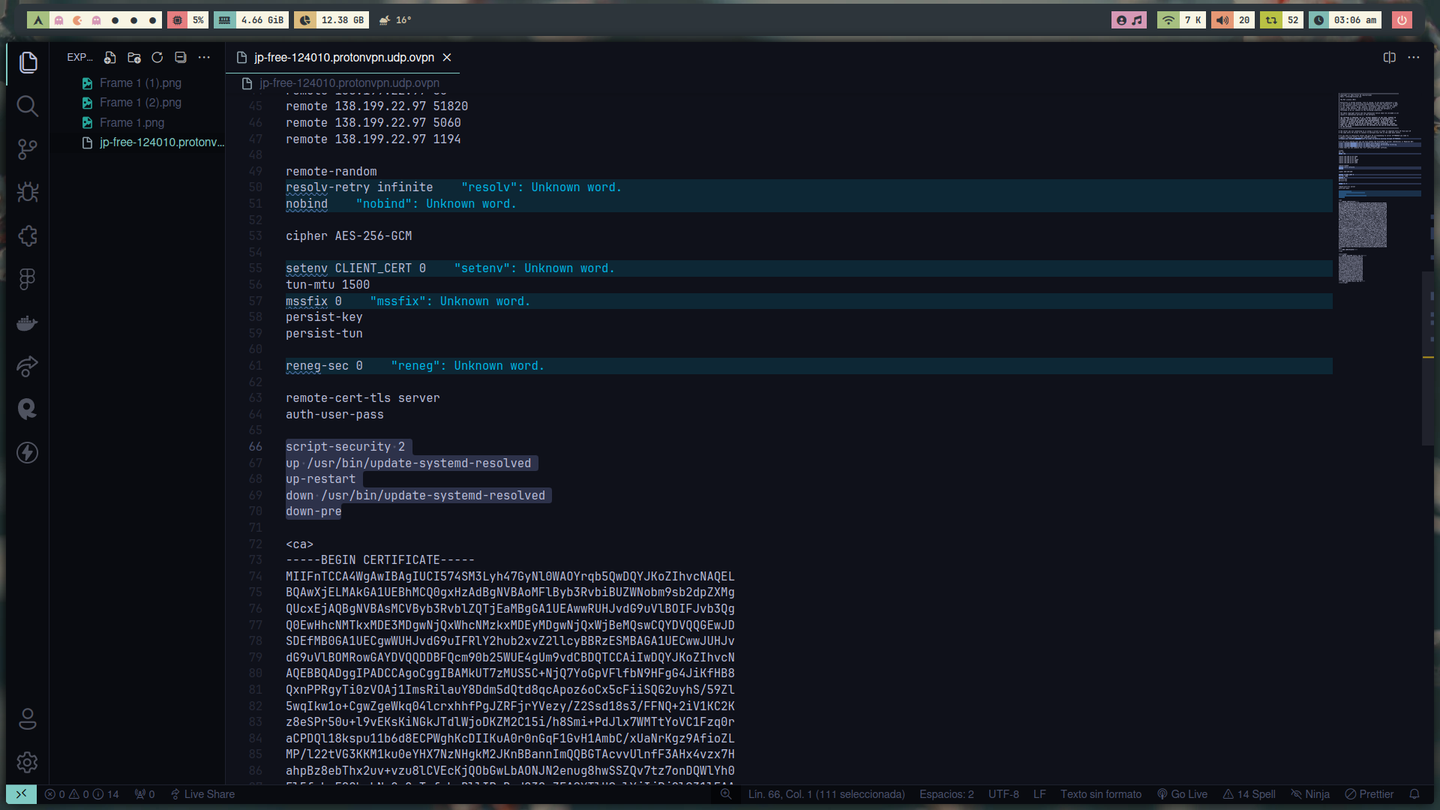Image resolution: width=1440 pixels, height=810 pixels.
Task: Click the remote-cert-tls server line
Action: (363, 398)
